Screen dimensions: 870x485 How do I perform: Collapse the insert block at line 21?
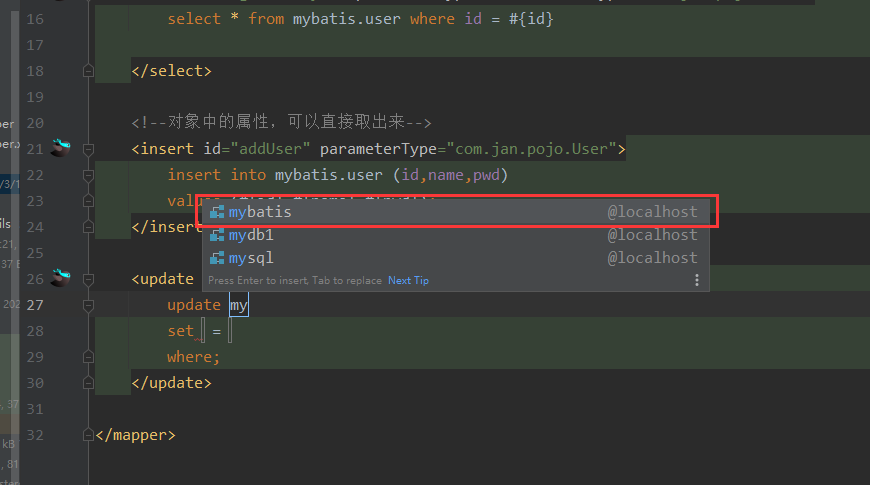(x=89, y=150)
